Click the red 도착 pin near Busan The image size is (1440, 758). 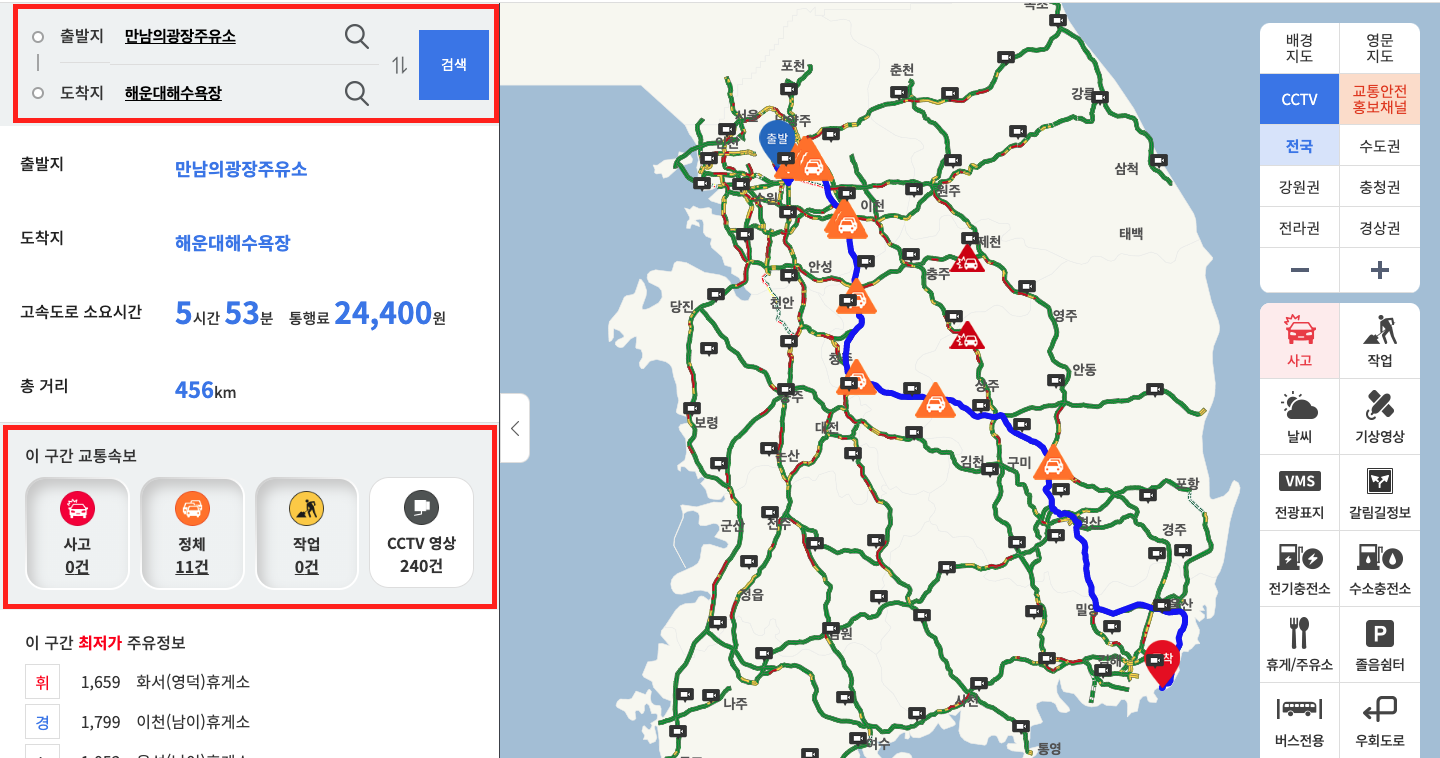[x=1163, y=662]
